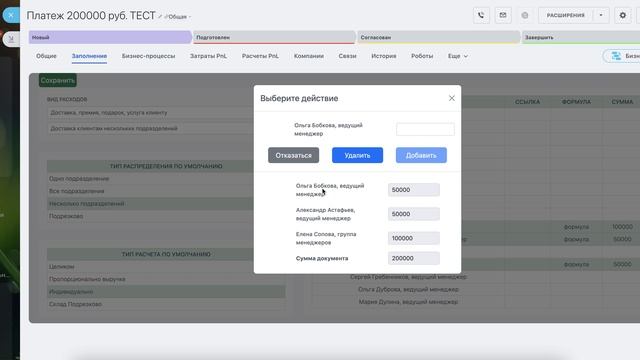The image size is (640, 360).
Task: Click the Добавить button
Action: tap(421, 155)
